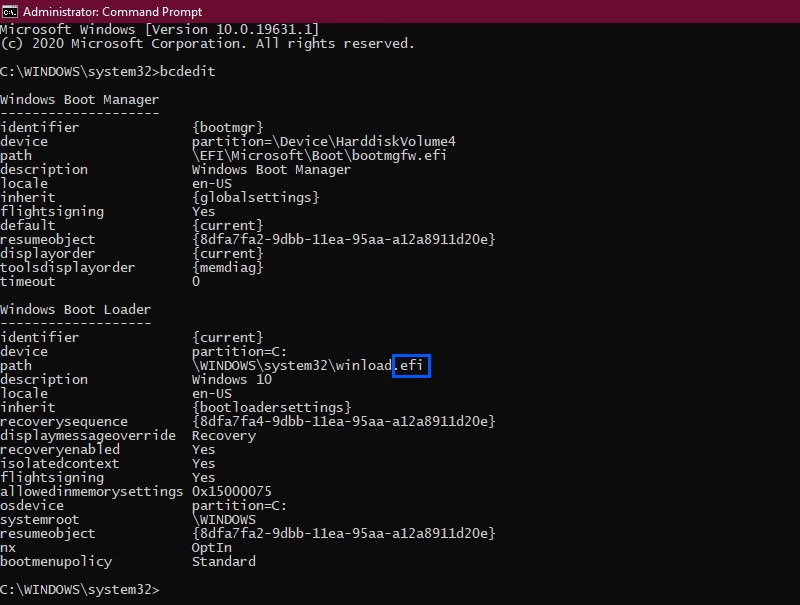Click the typed bcdedit command text
The image size is (800, 605).
[x=187, y=71]
